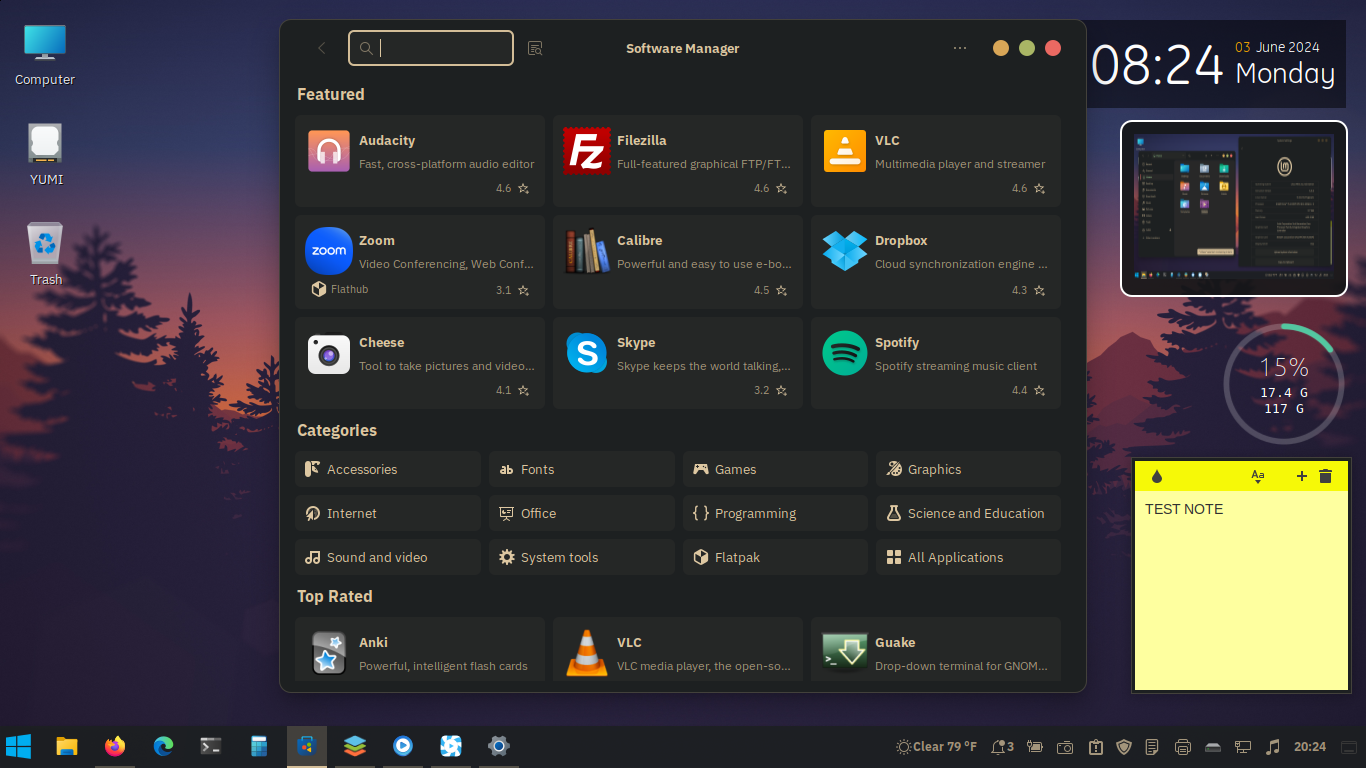The image size is (1366, 768).
Task: Open the Cheese camera app entry
Action: coord(420,363)
